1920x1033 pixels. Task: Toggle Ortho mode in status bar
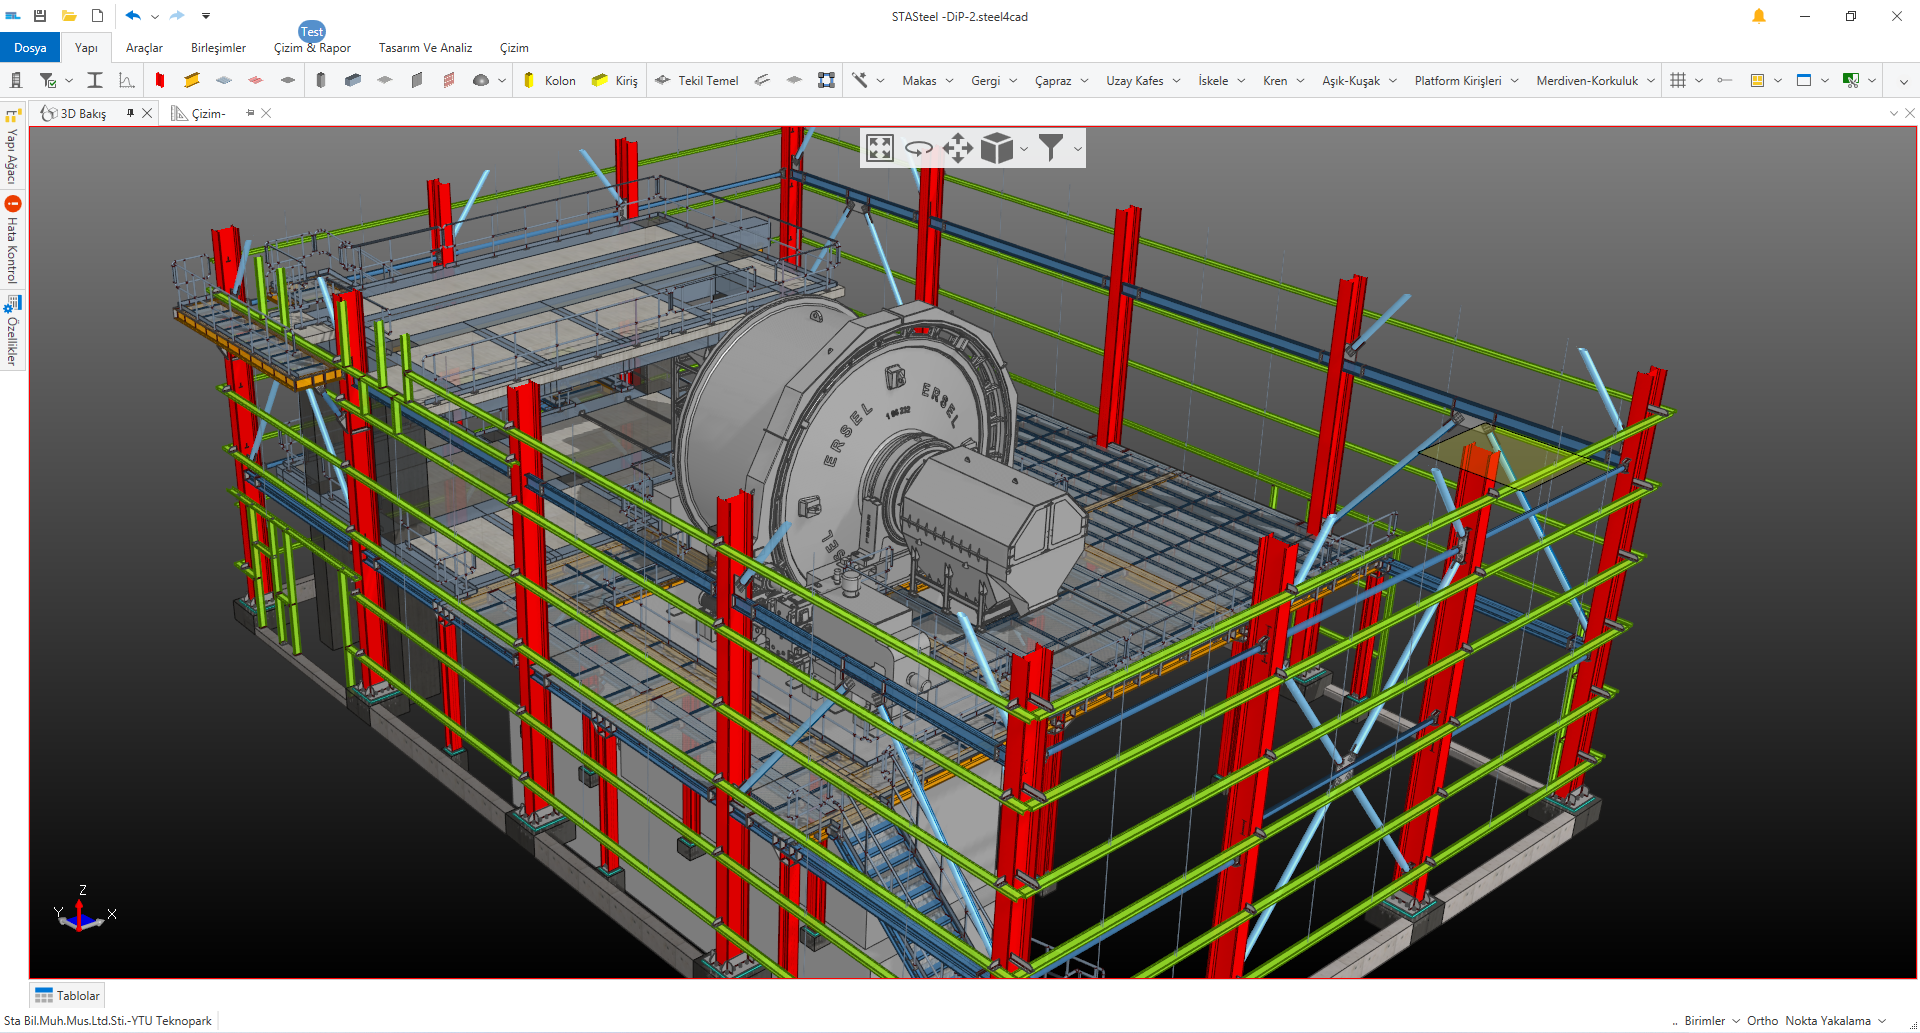coord(1762,1021)
